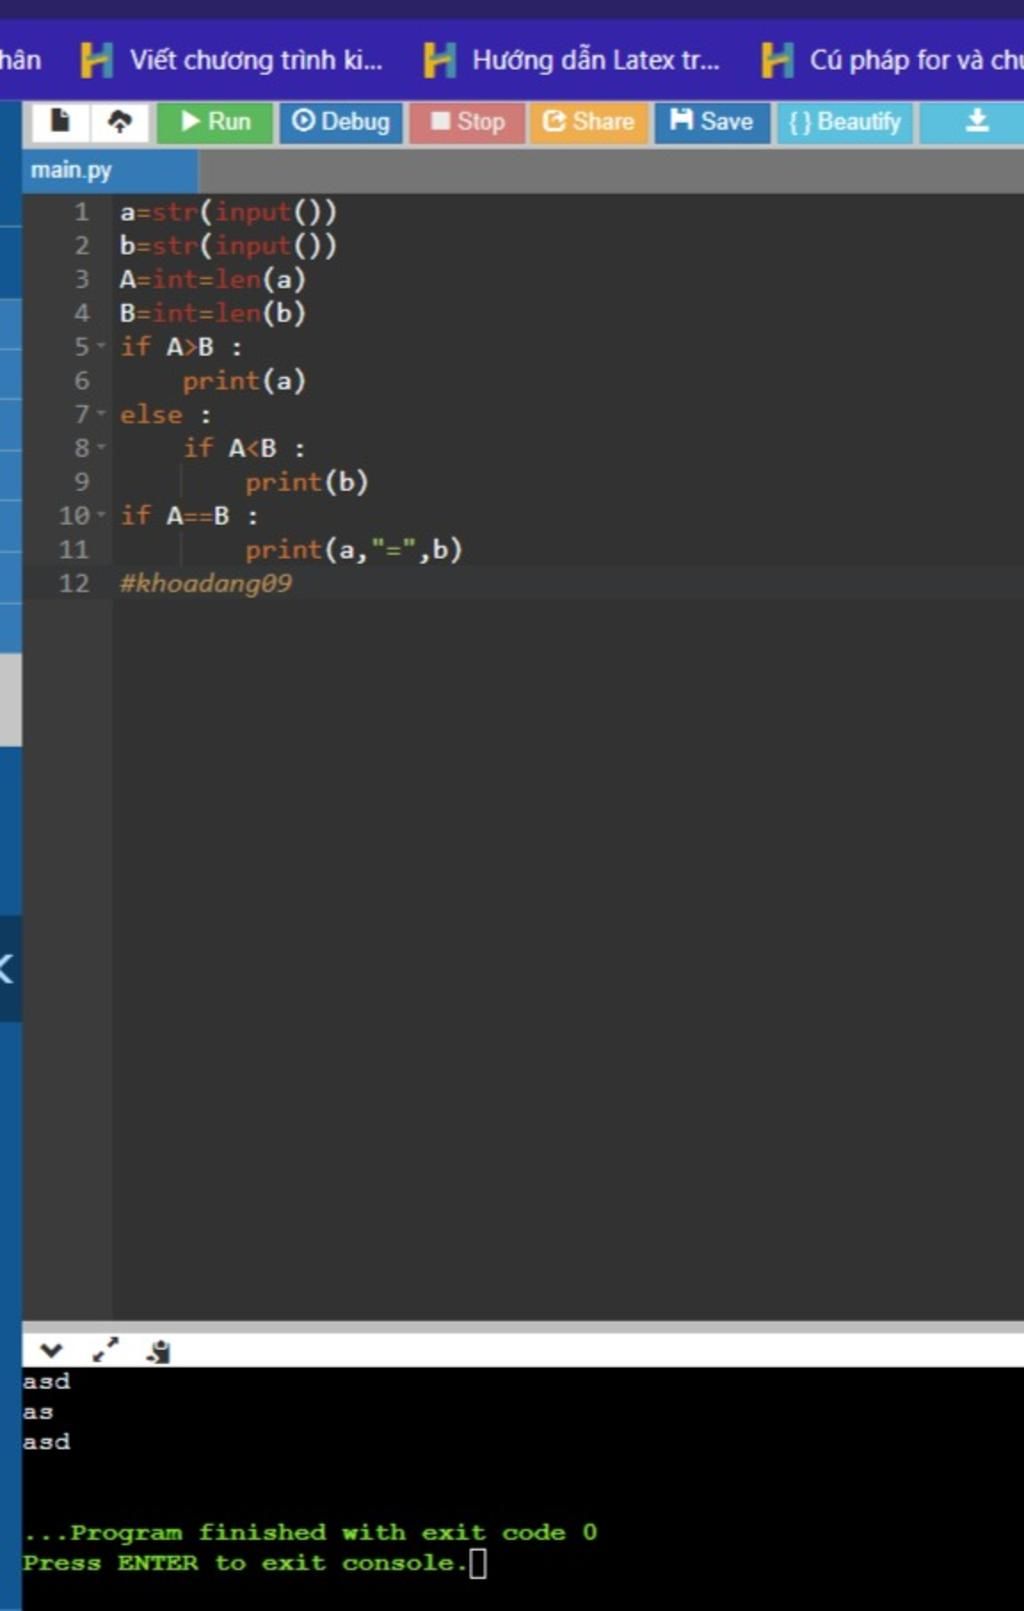Open the 'Hướng dẫn Latex tr...' bookmark
1024x1611 pixels.
point(572,60)
